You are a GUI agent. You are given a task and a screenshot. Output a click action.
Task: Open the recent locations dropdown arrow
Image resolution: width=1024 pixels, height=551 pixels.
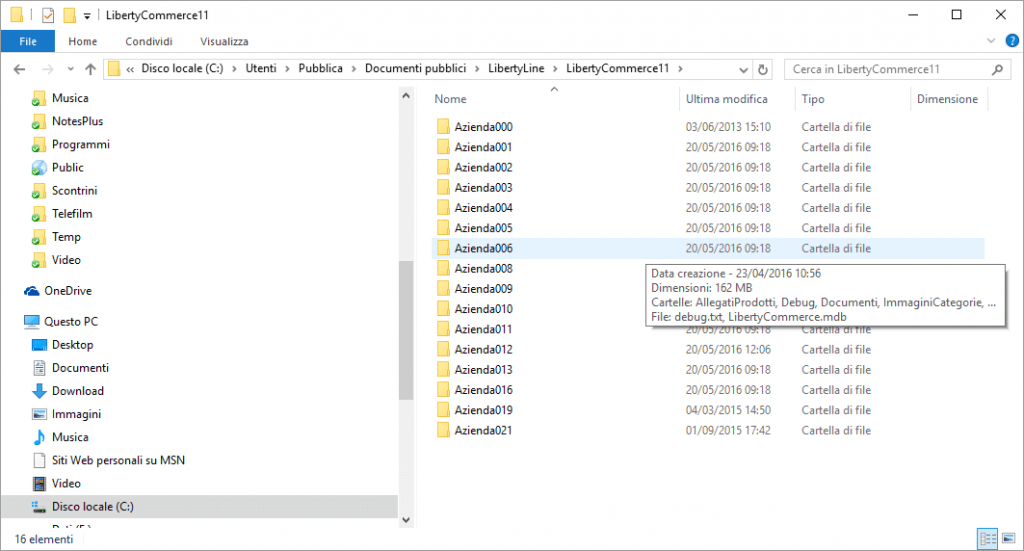(x=70, y=69)
